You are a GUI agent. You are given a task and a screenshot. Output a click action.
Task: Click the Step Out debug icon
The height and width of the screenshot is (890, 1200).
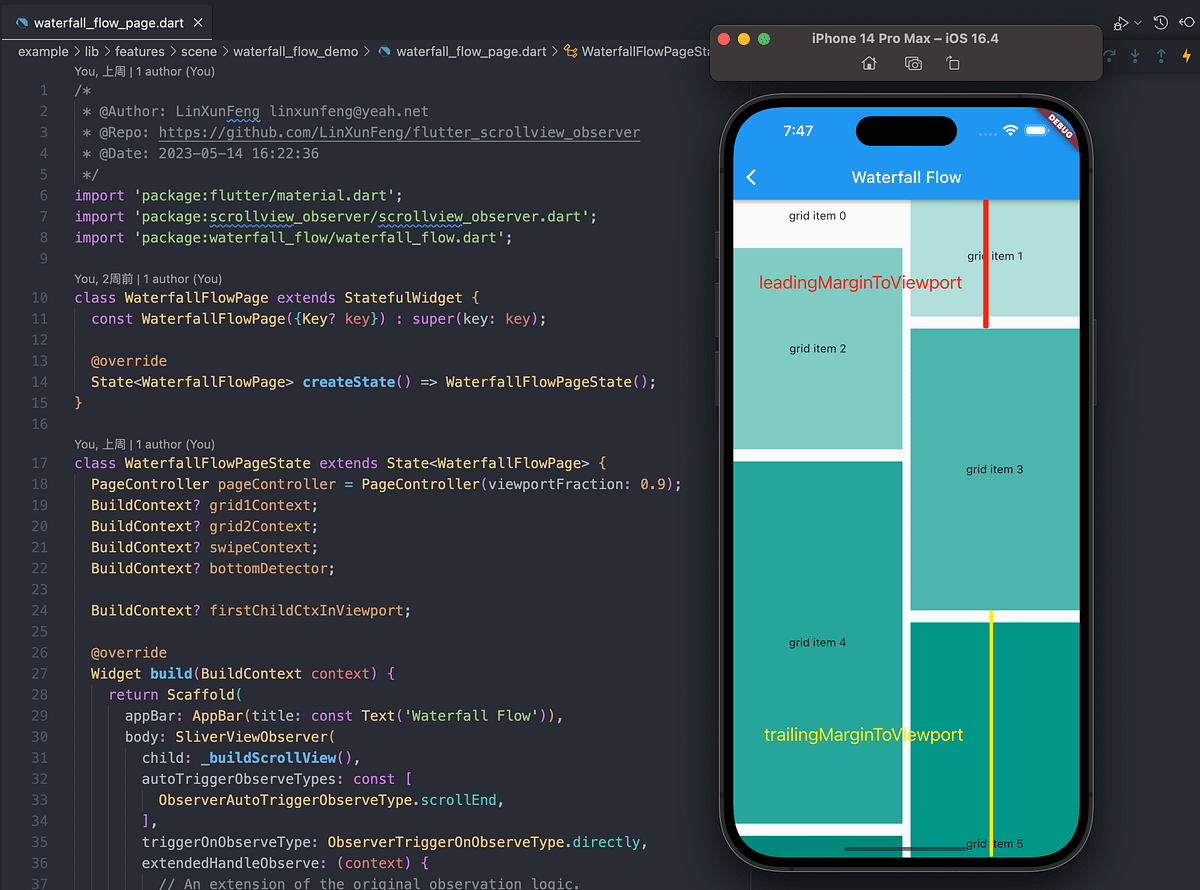pos(1161,56)
